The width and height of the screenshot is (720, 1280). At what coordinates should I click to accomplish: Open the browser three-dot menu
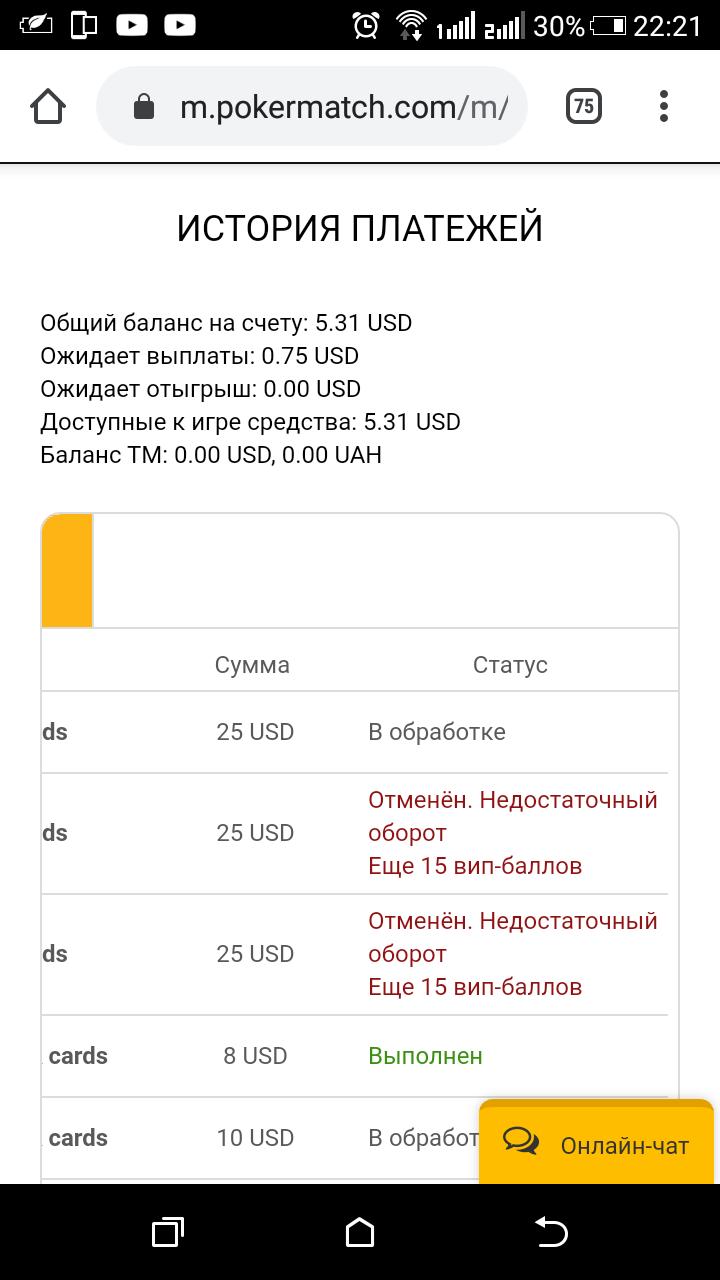click(664, 106)
